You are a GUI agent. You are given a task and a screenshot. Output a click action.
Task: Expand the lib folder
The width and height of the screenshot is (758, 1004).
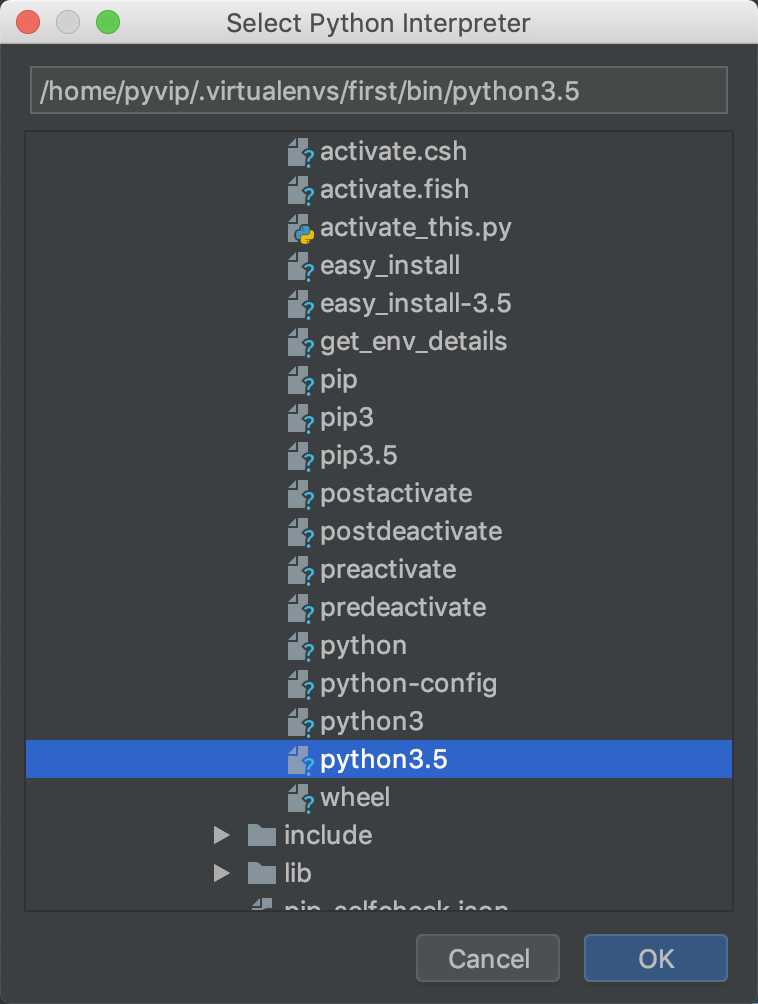(x=222, y=873)
